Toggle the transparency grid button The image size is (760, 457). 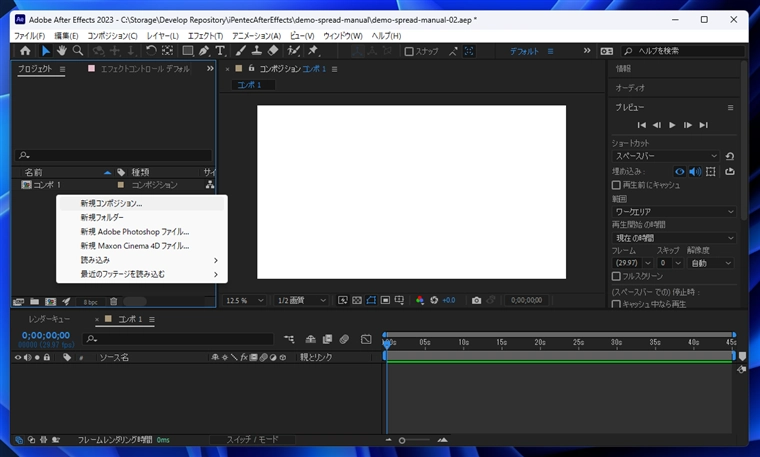(357, 300)
